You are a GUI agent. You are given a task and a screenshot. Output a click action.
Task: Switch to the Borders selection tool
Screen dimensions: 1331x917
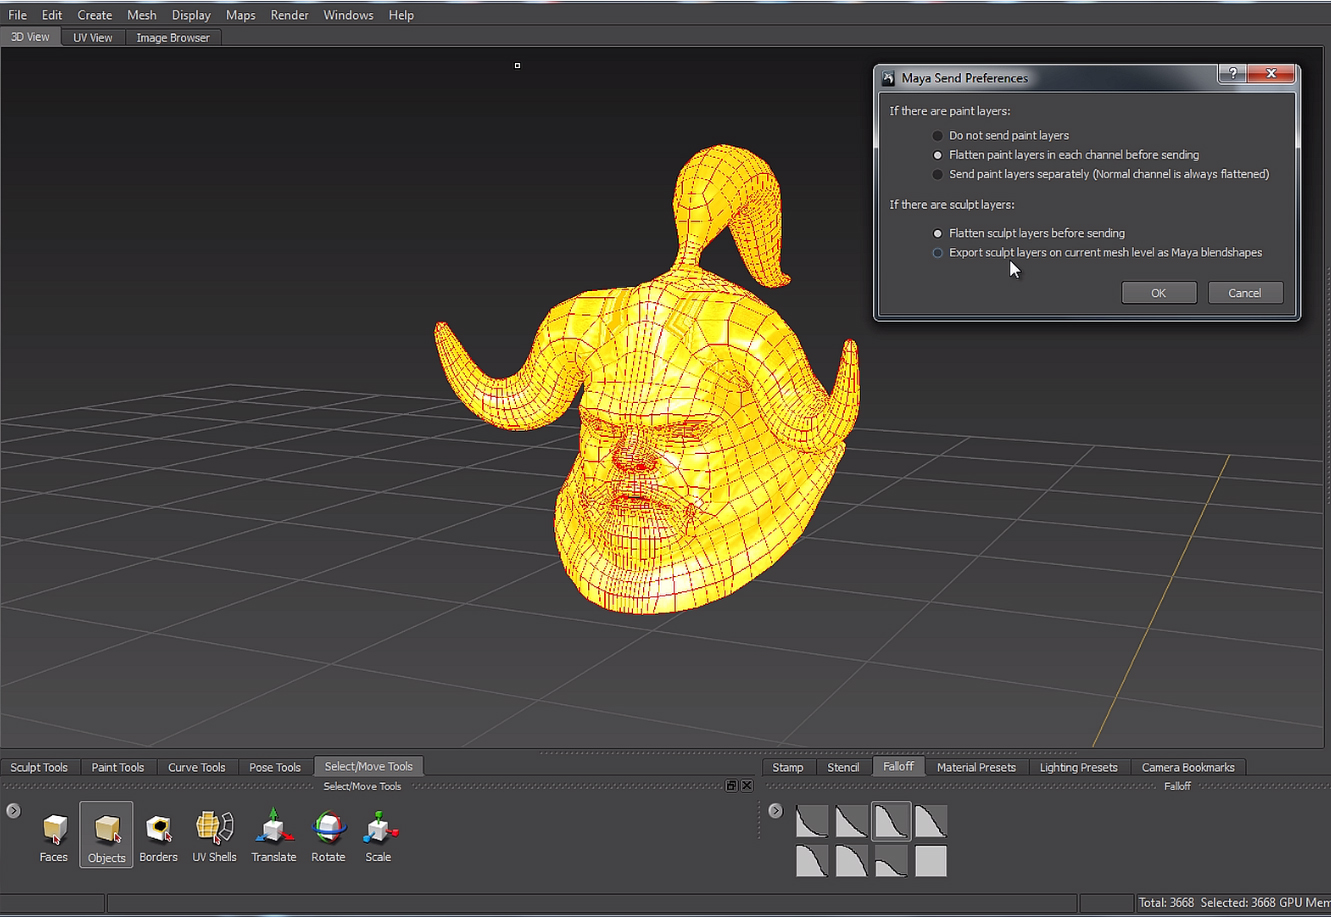(x=158, y=835)
